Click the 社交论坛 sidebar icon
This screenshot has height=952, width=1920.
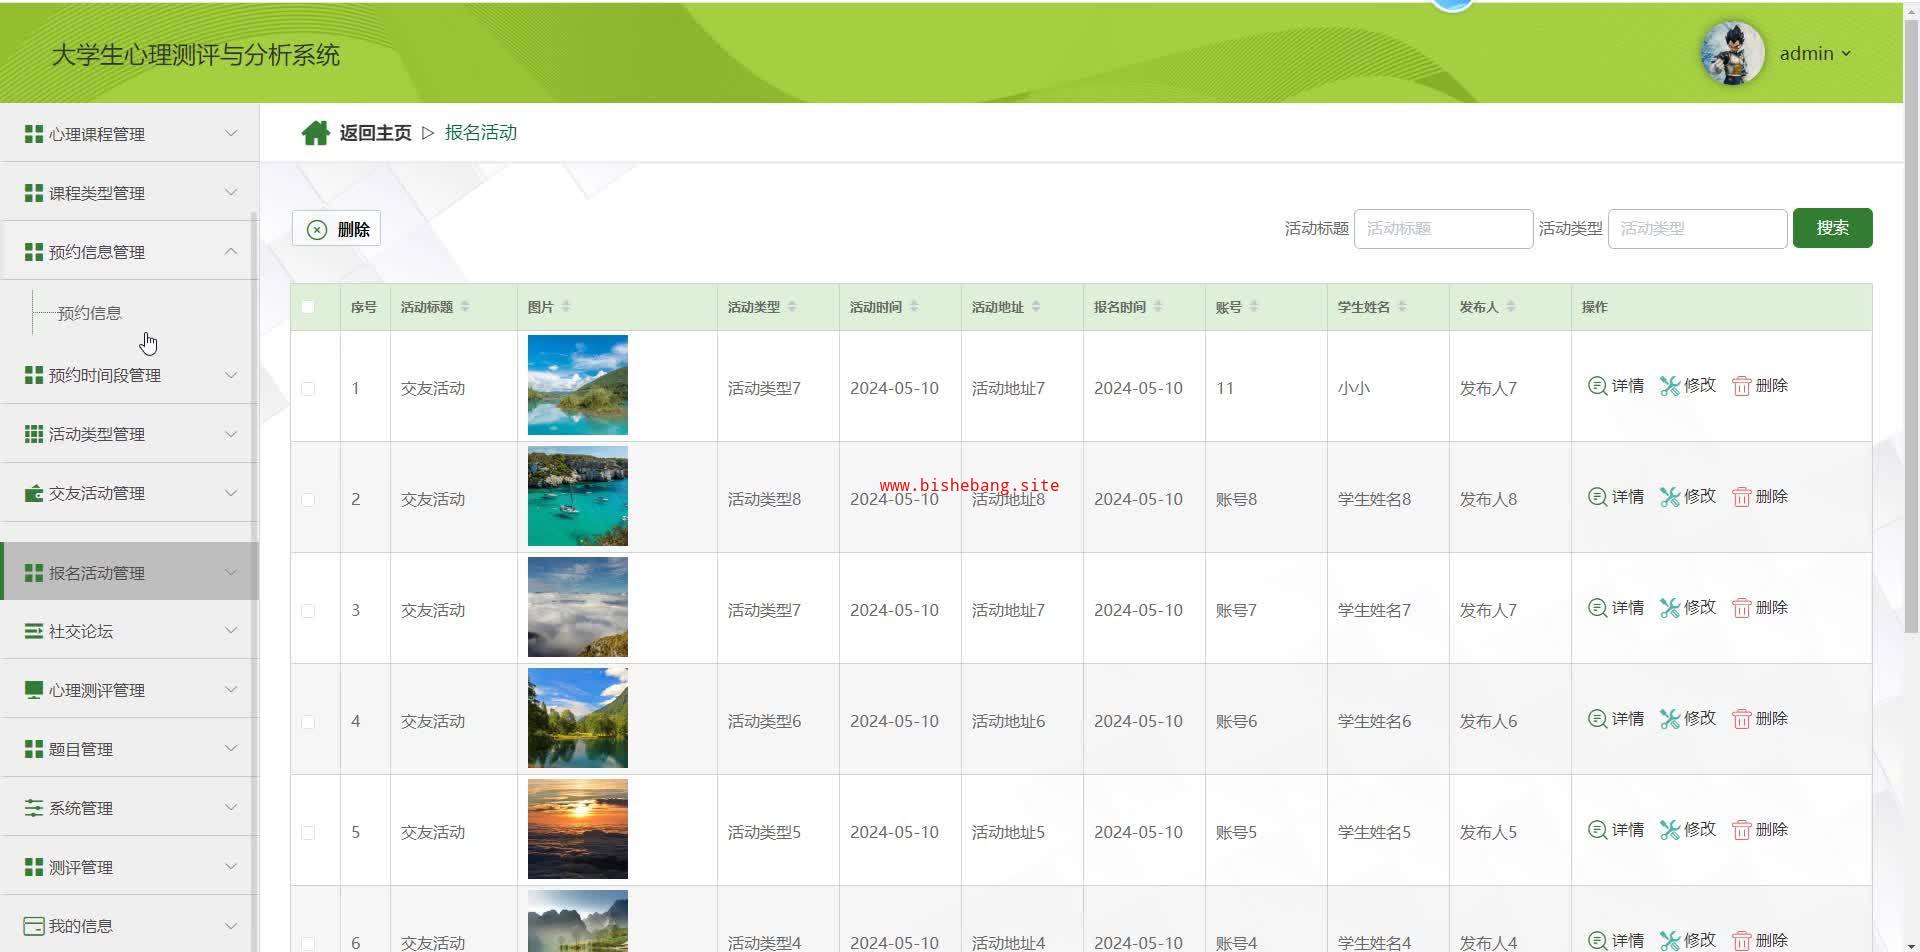pos(33,631)
